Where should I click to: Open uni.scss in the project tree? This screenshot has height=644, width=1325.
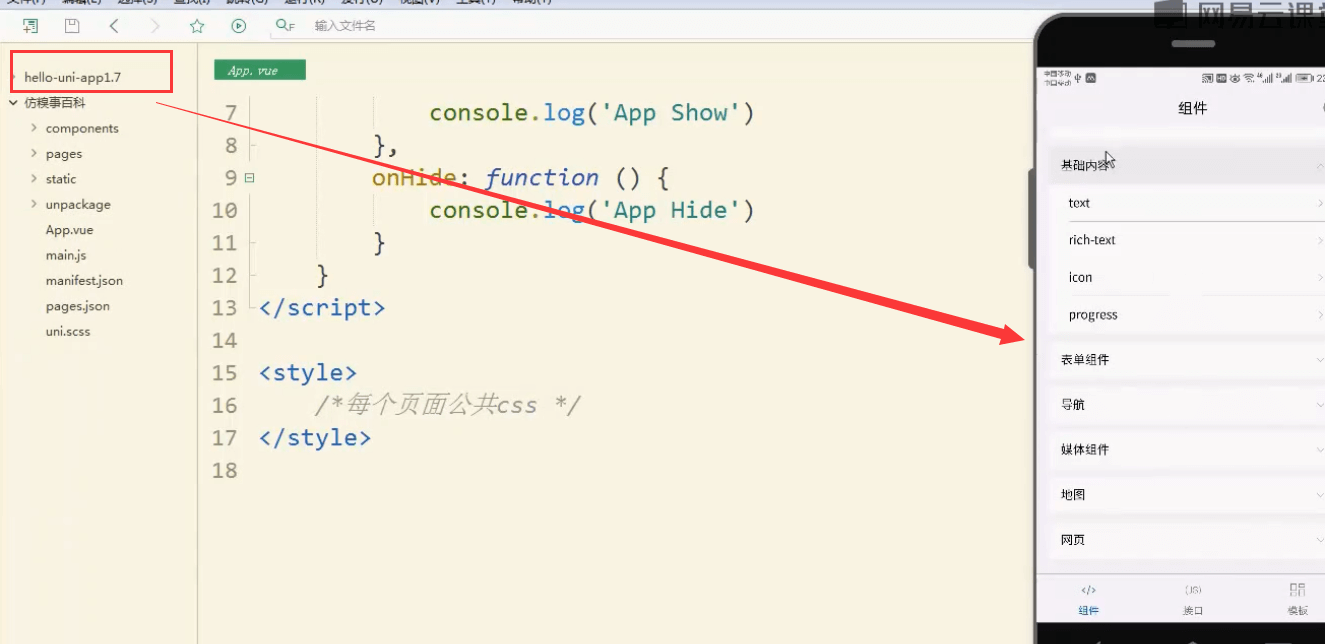point(68,331)
